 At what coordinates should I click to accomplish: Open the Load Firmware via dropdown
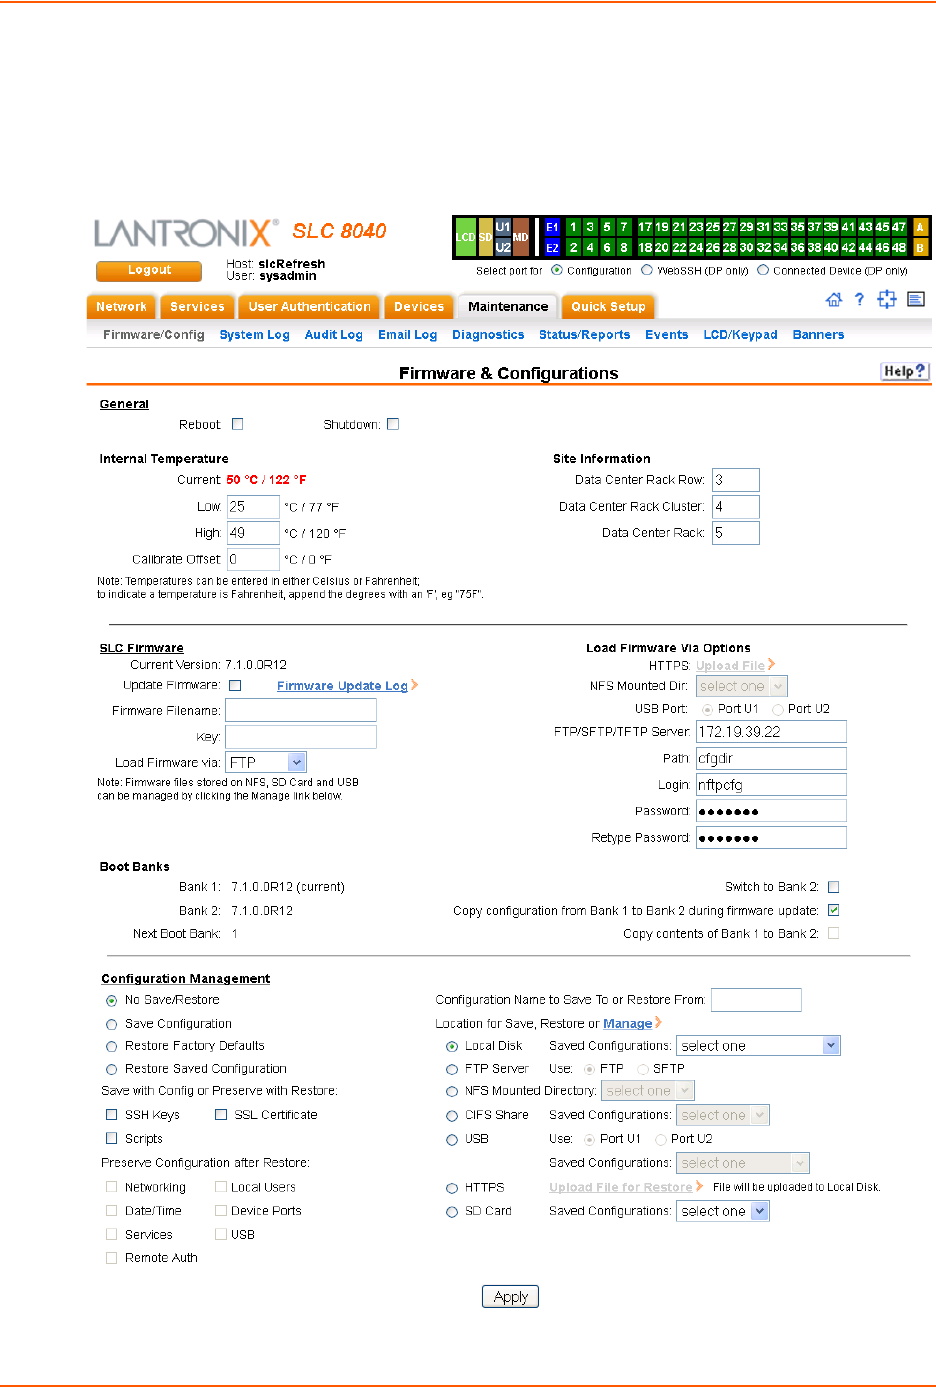pyautogui.click(x=266, y=762)
